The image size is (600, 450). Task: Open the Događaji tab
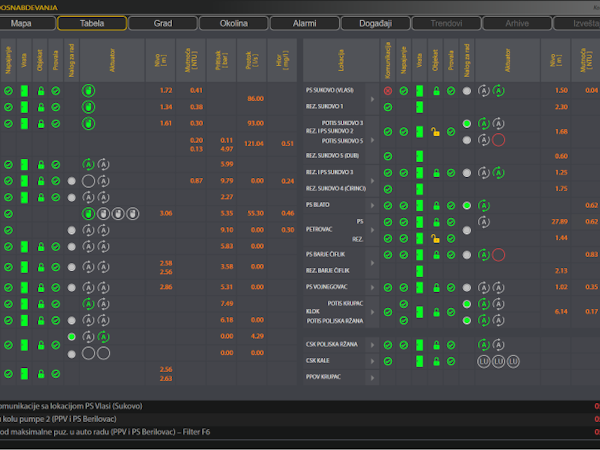click(x=375, y=23)
